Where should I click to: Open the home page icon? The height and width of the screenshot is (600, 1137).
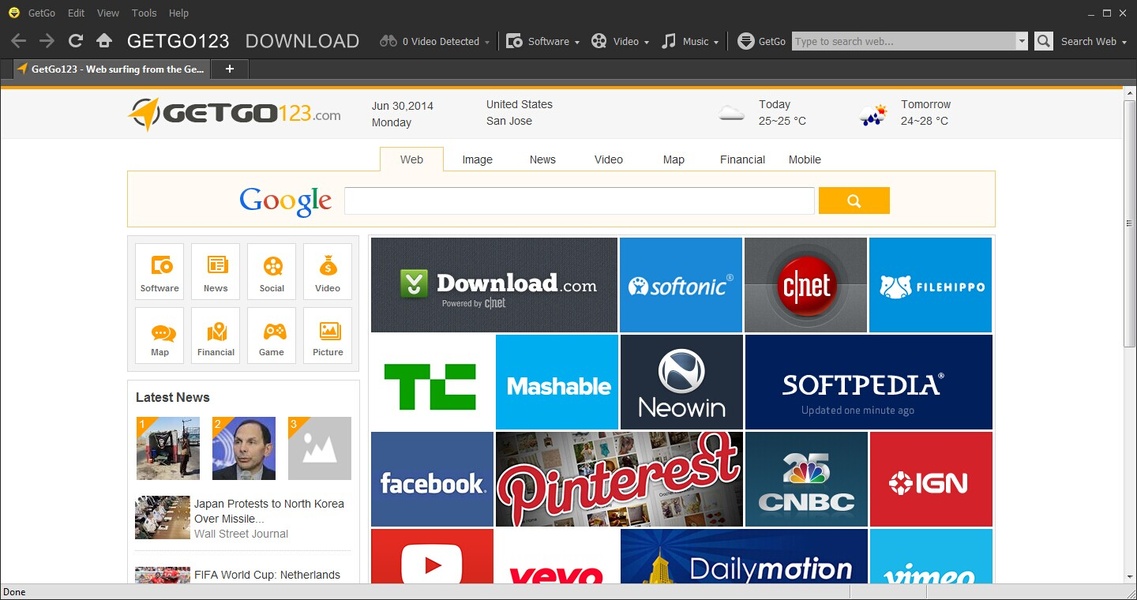point(104,41)
